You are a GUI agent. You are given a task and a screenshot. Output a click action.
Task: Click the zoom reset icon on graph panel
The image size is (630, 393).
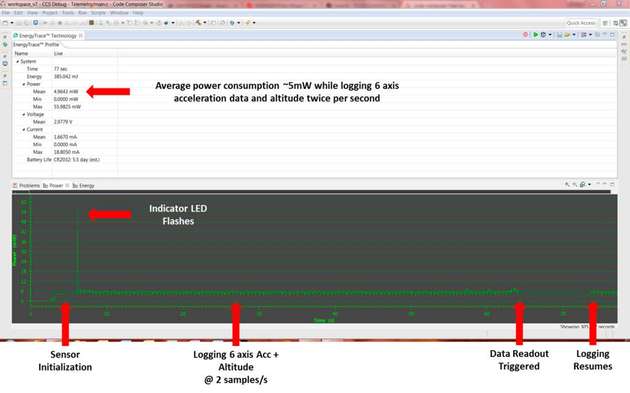pyautogui.click(x=583, y=184)
